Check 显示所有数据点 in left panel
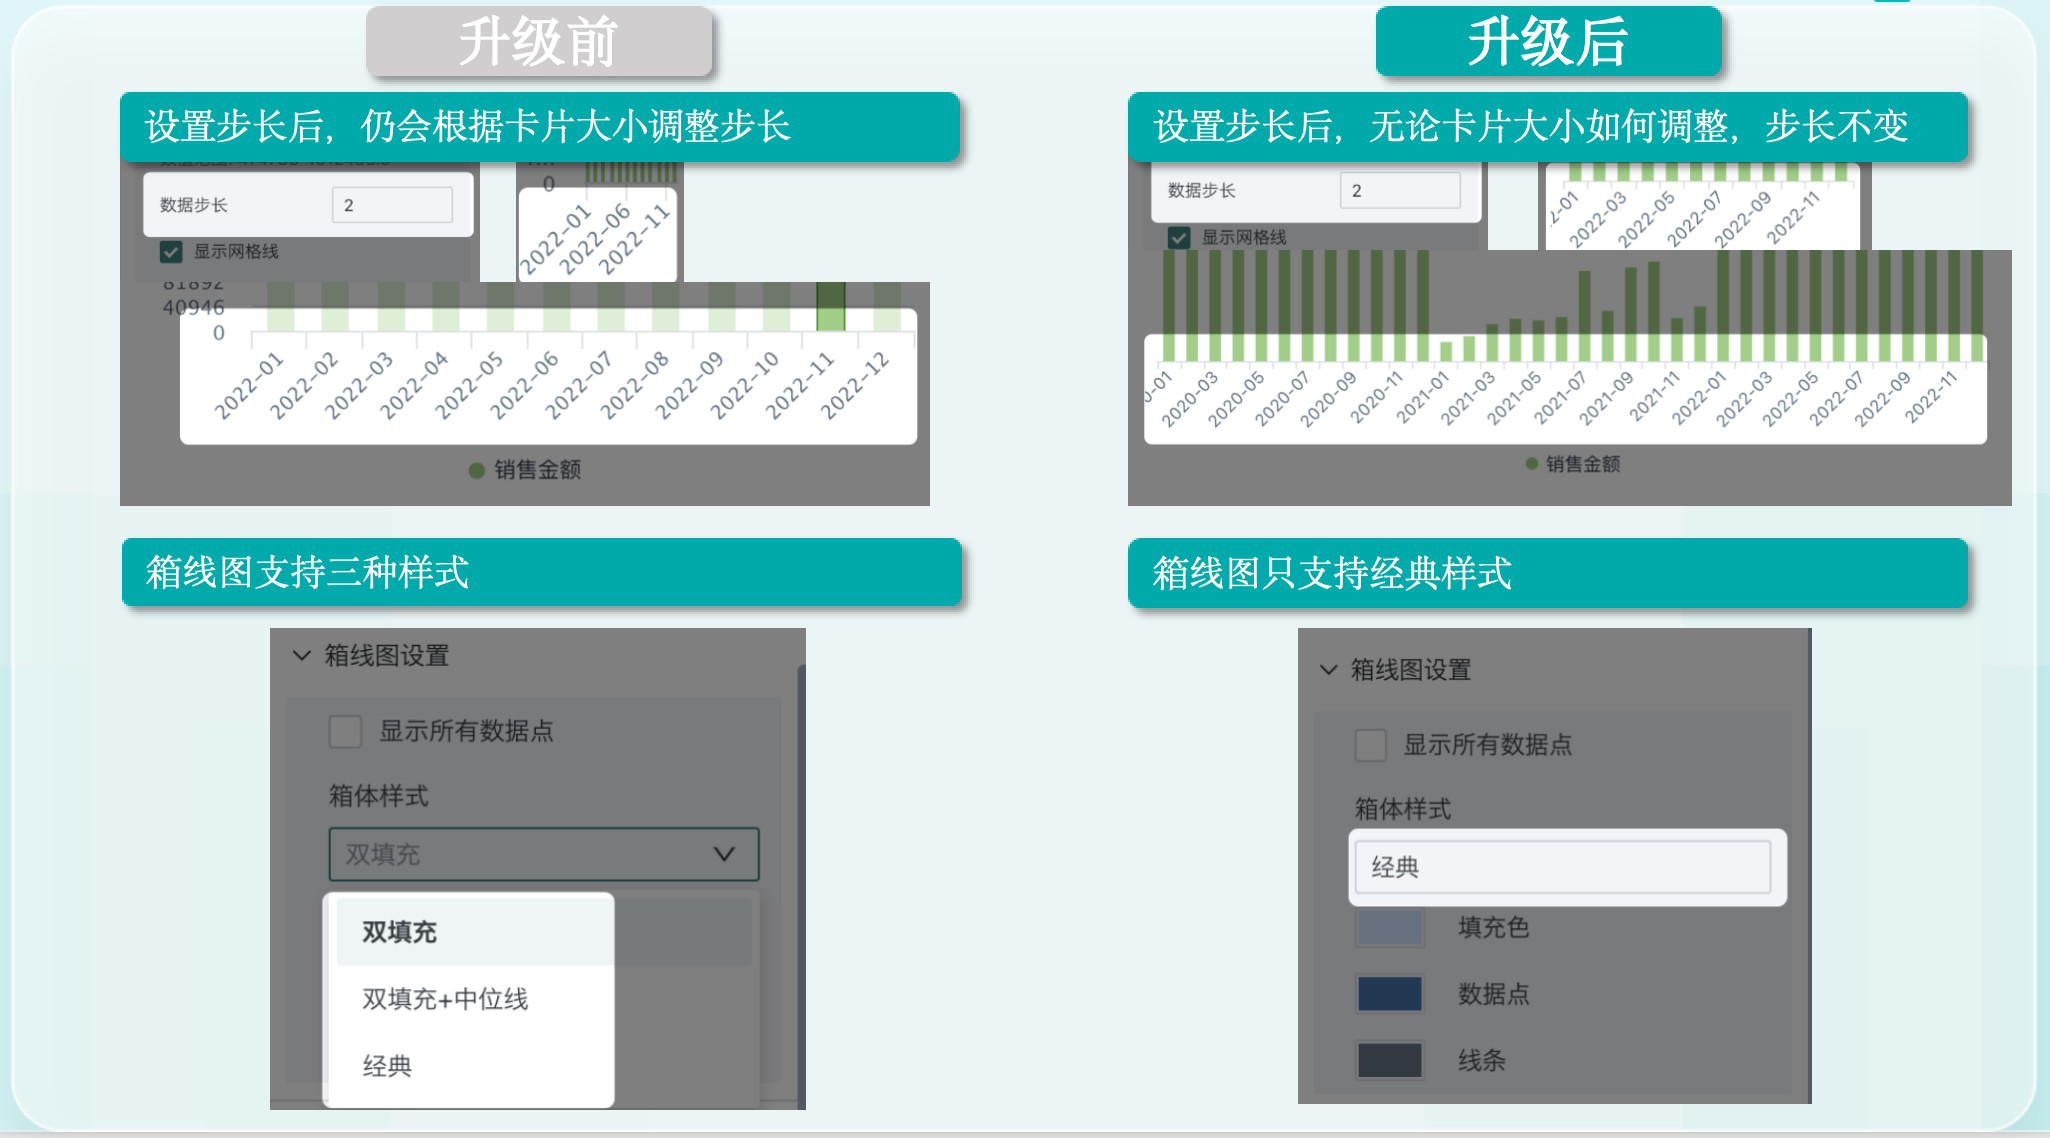The width and height of the screenshot is (2050, 1138). 346,731
